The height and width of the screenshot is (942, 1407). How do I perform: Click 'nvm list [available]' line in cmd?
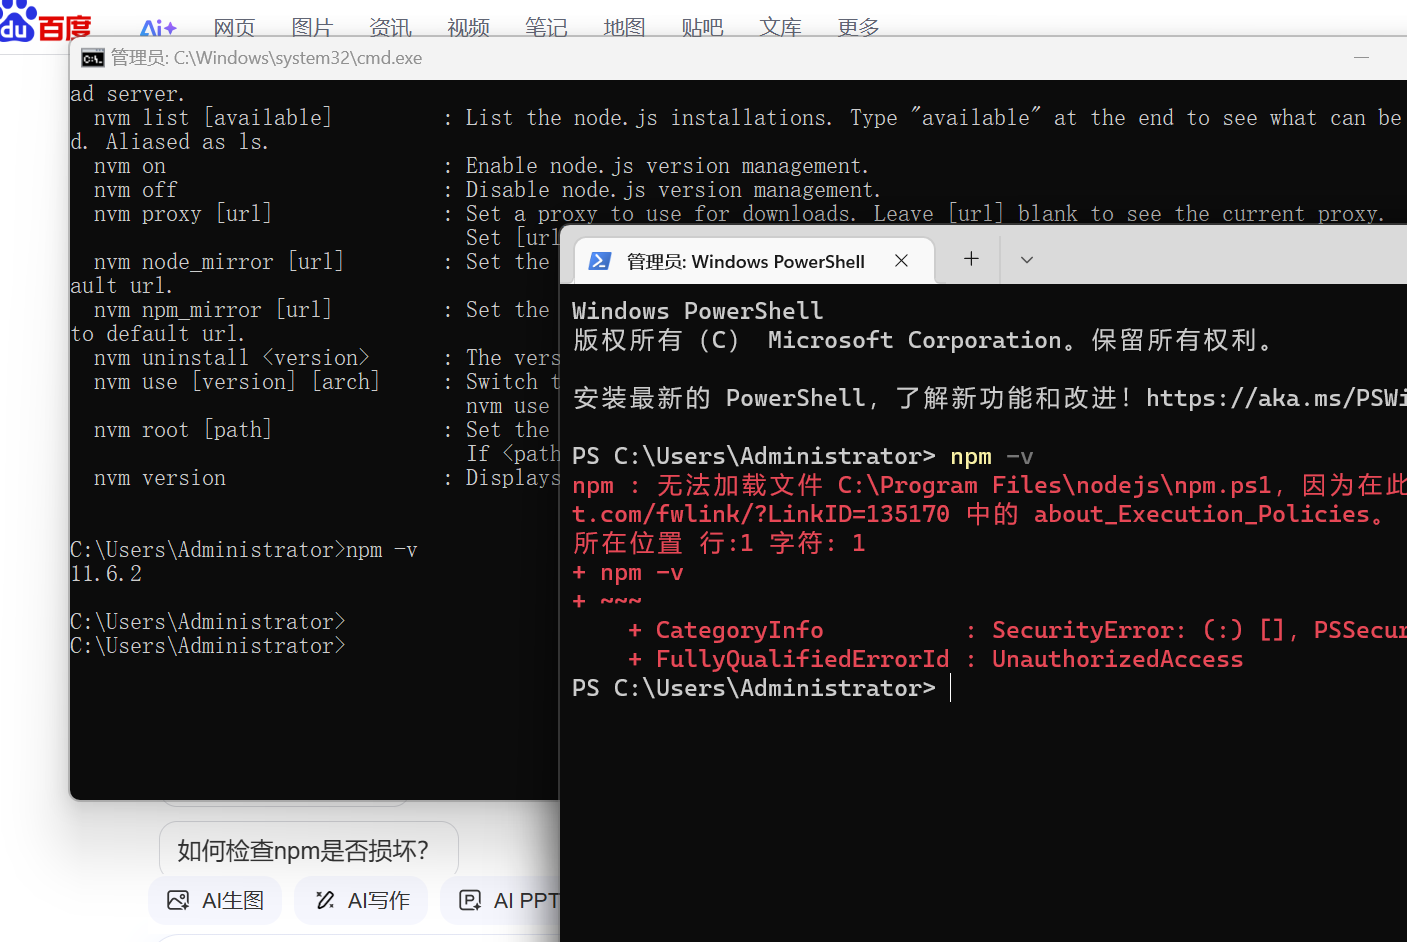tap(213, 118)
